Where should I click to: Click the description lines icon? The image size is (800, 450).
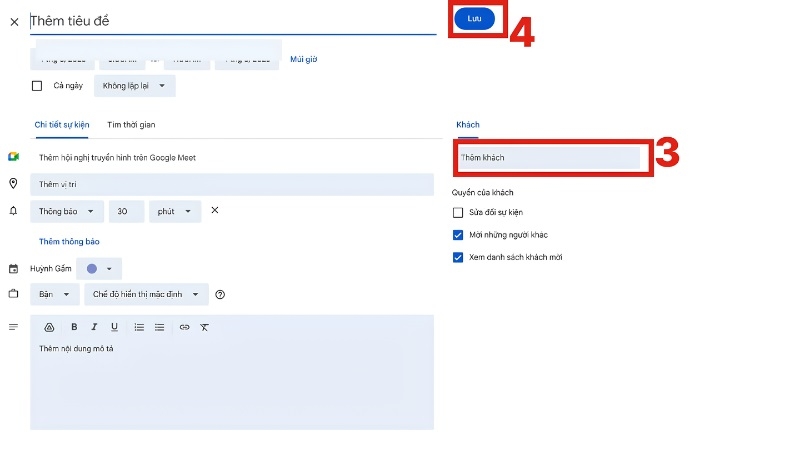coord(13,327)
